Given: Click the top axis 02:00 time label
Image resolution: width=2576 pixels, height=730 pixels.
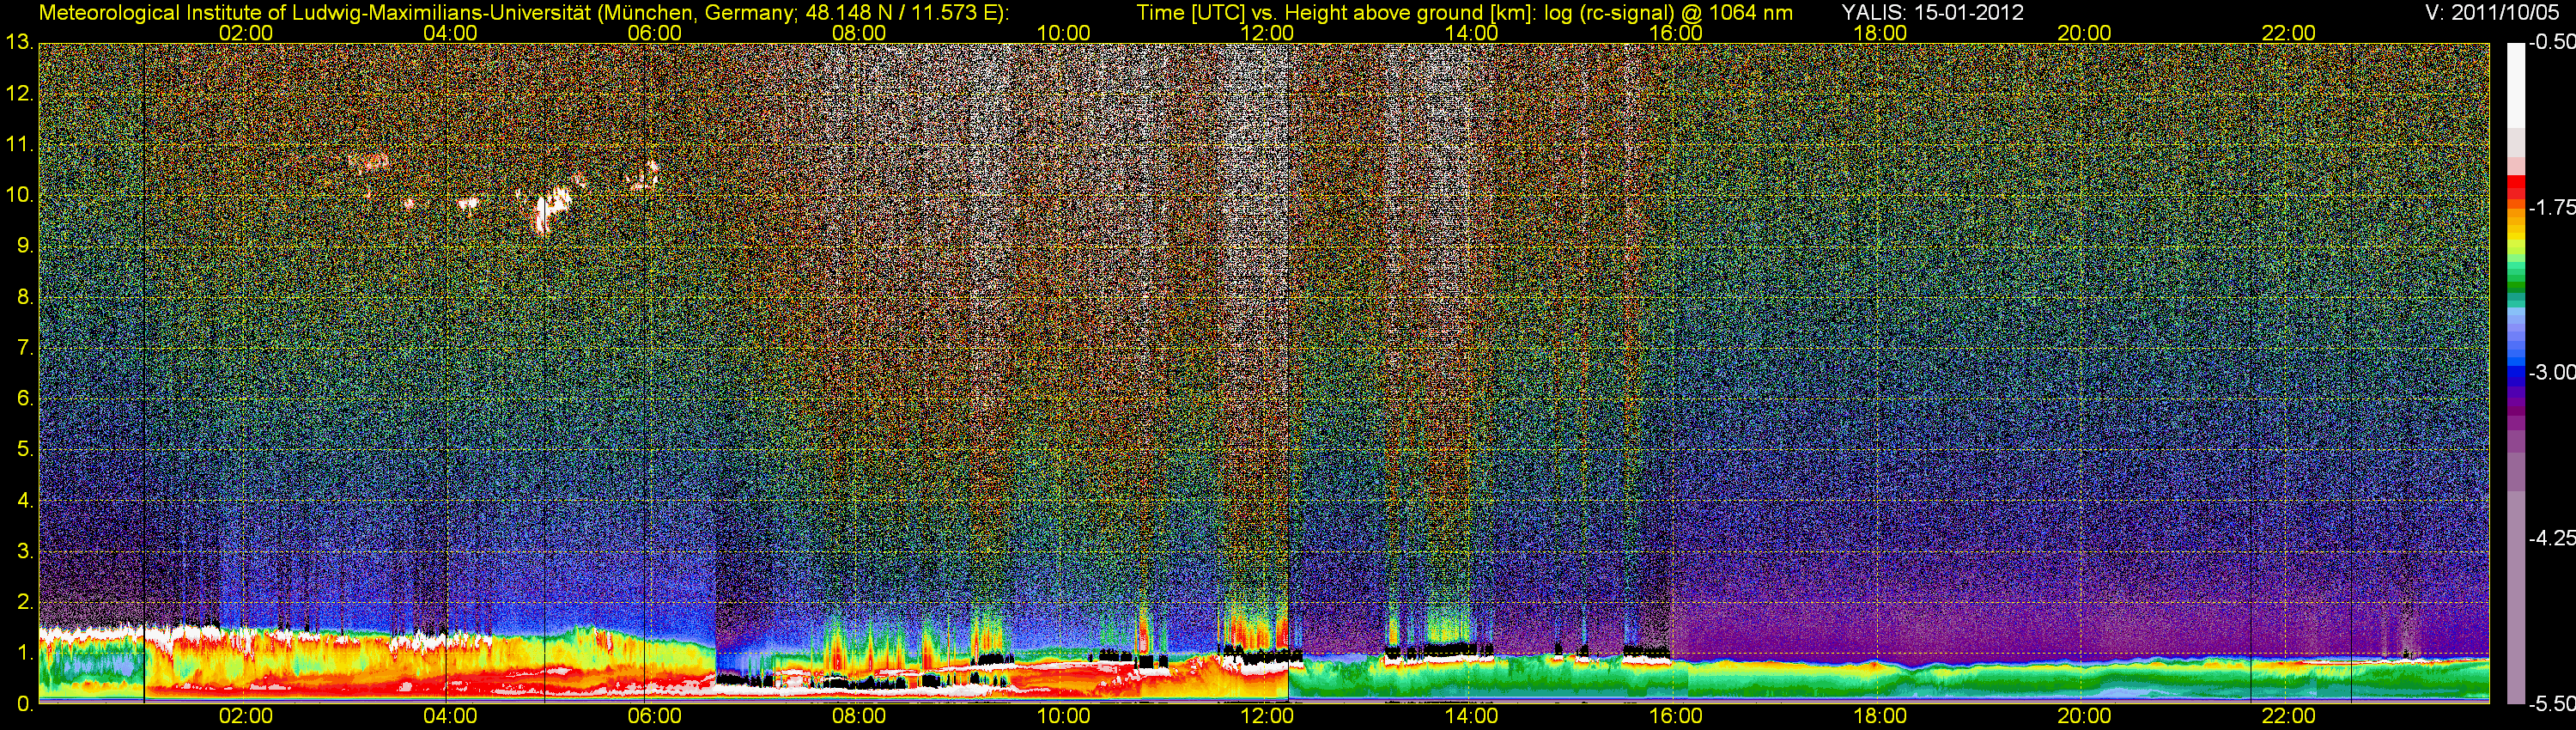Looking at the screenshot, I should [245, 33].
